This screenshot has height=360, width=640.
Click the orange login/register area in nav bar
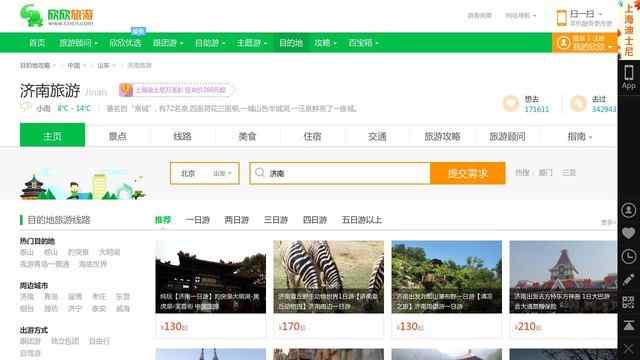(x=584, y=43)
